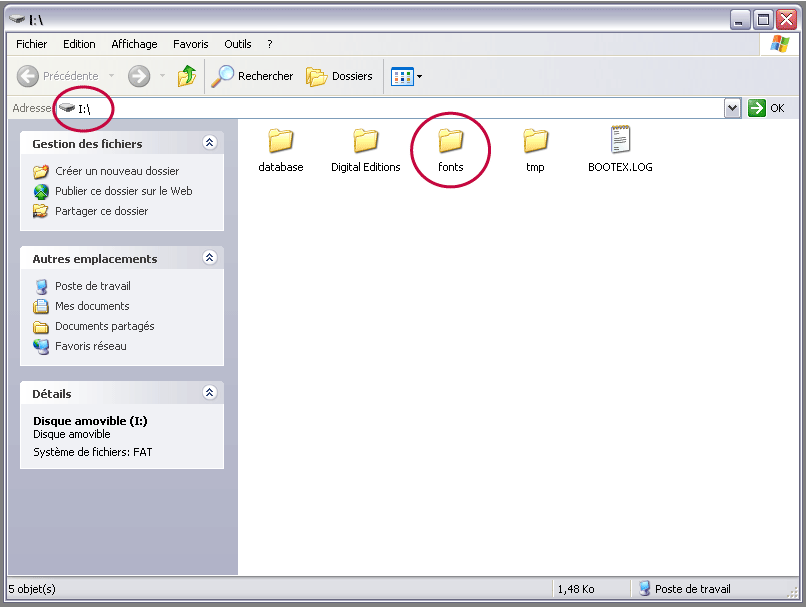Image resolution: width=806 pixels, height=607 pixels.
Task: Select the tmp folder
Action: point(535,150)
